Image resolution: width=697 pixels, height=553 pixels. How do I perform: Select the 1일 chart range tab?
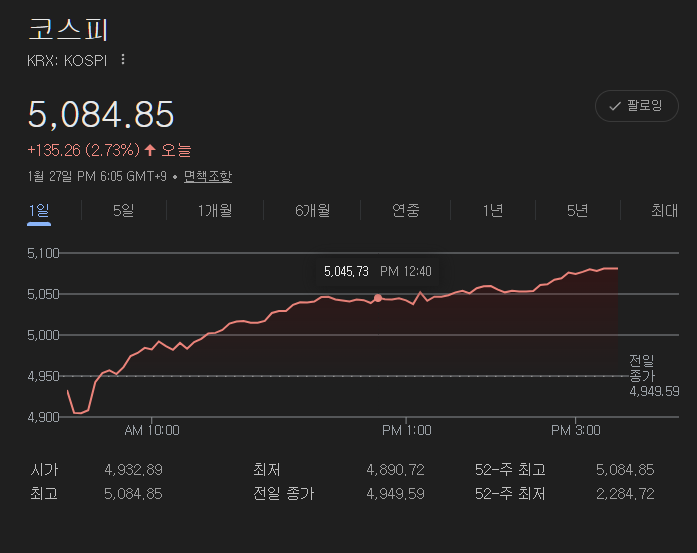[x=39, y=210]
